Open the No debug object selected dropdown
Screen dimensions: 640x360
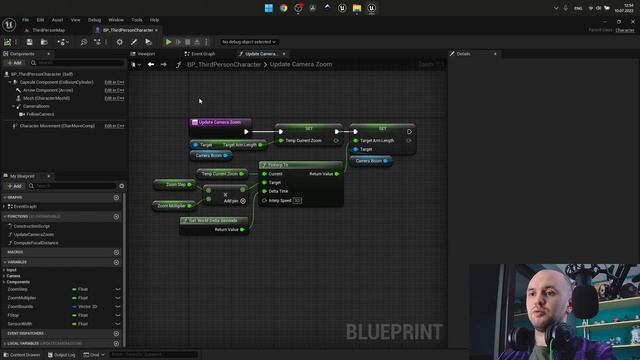[x=249, y=42]
